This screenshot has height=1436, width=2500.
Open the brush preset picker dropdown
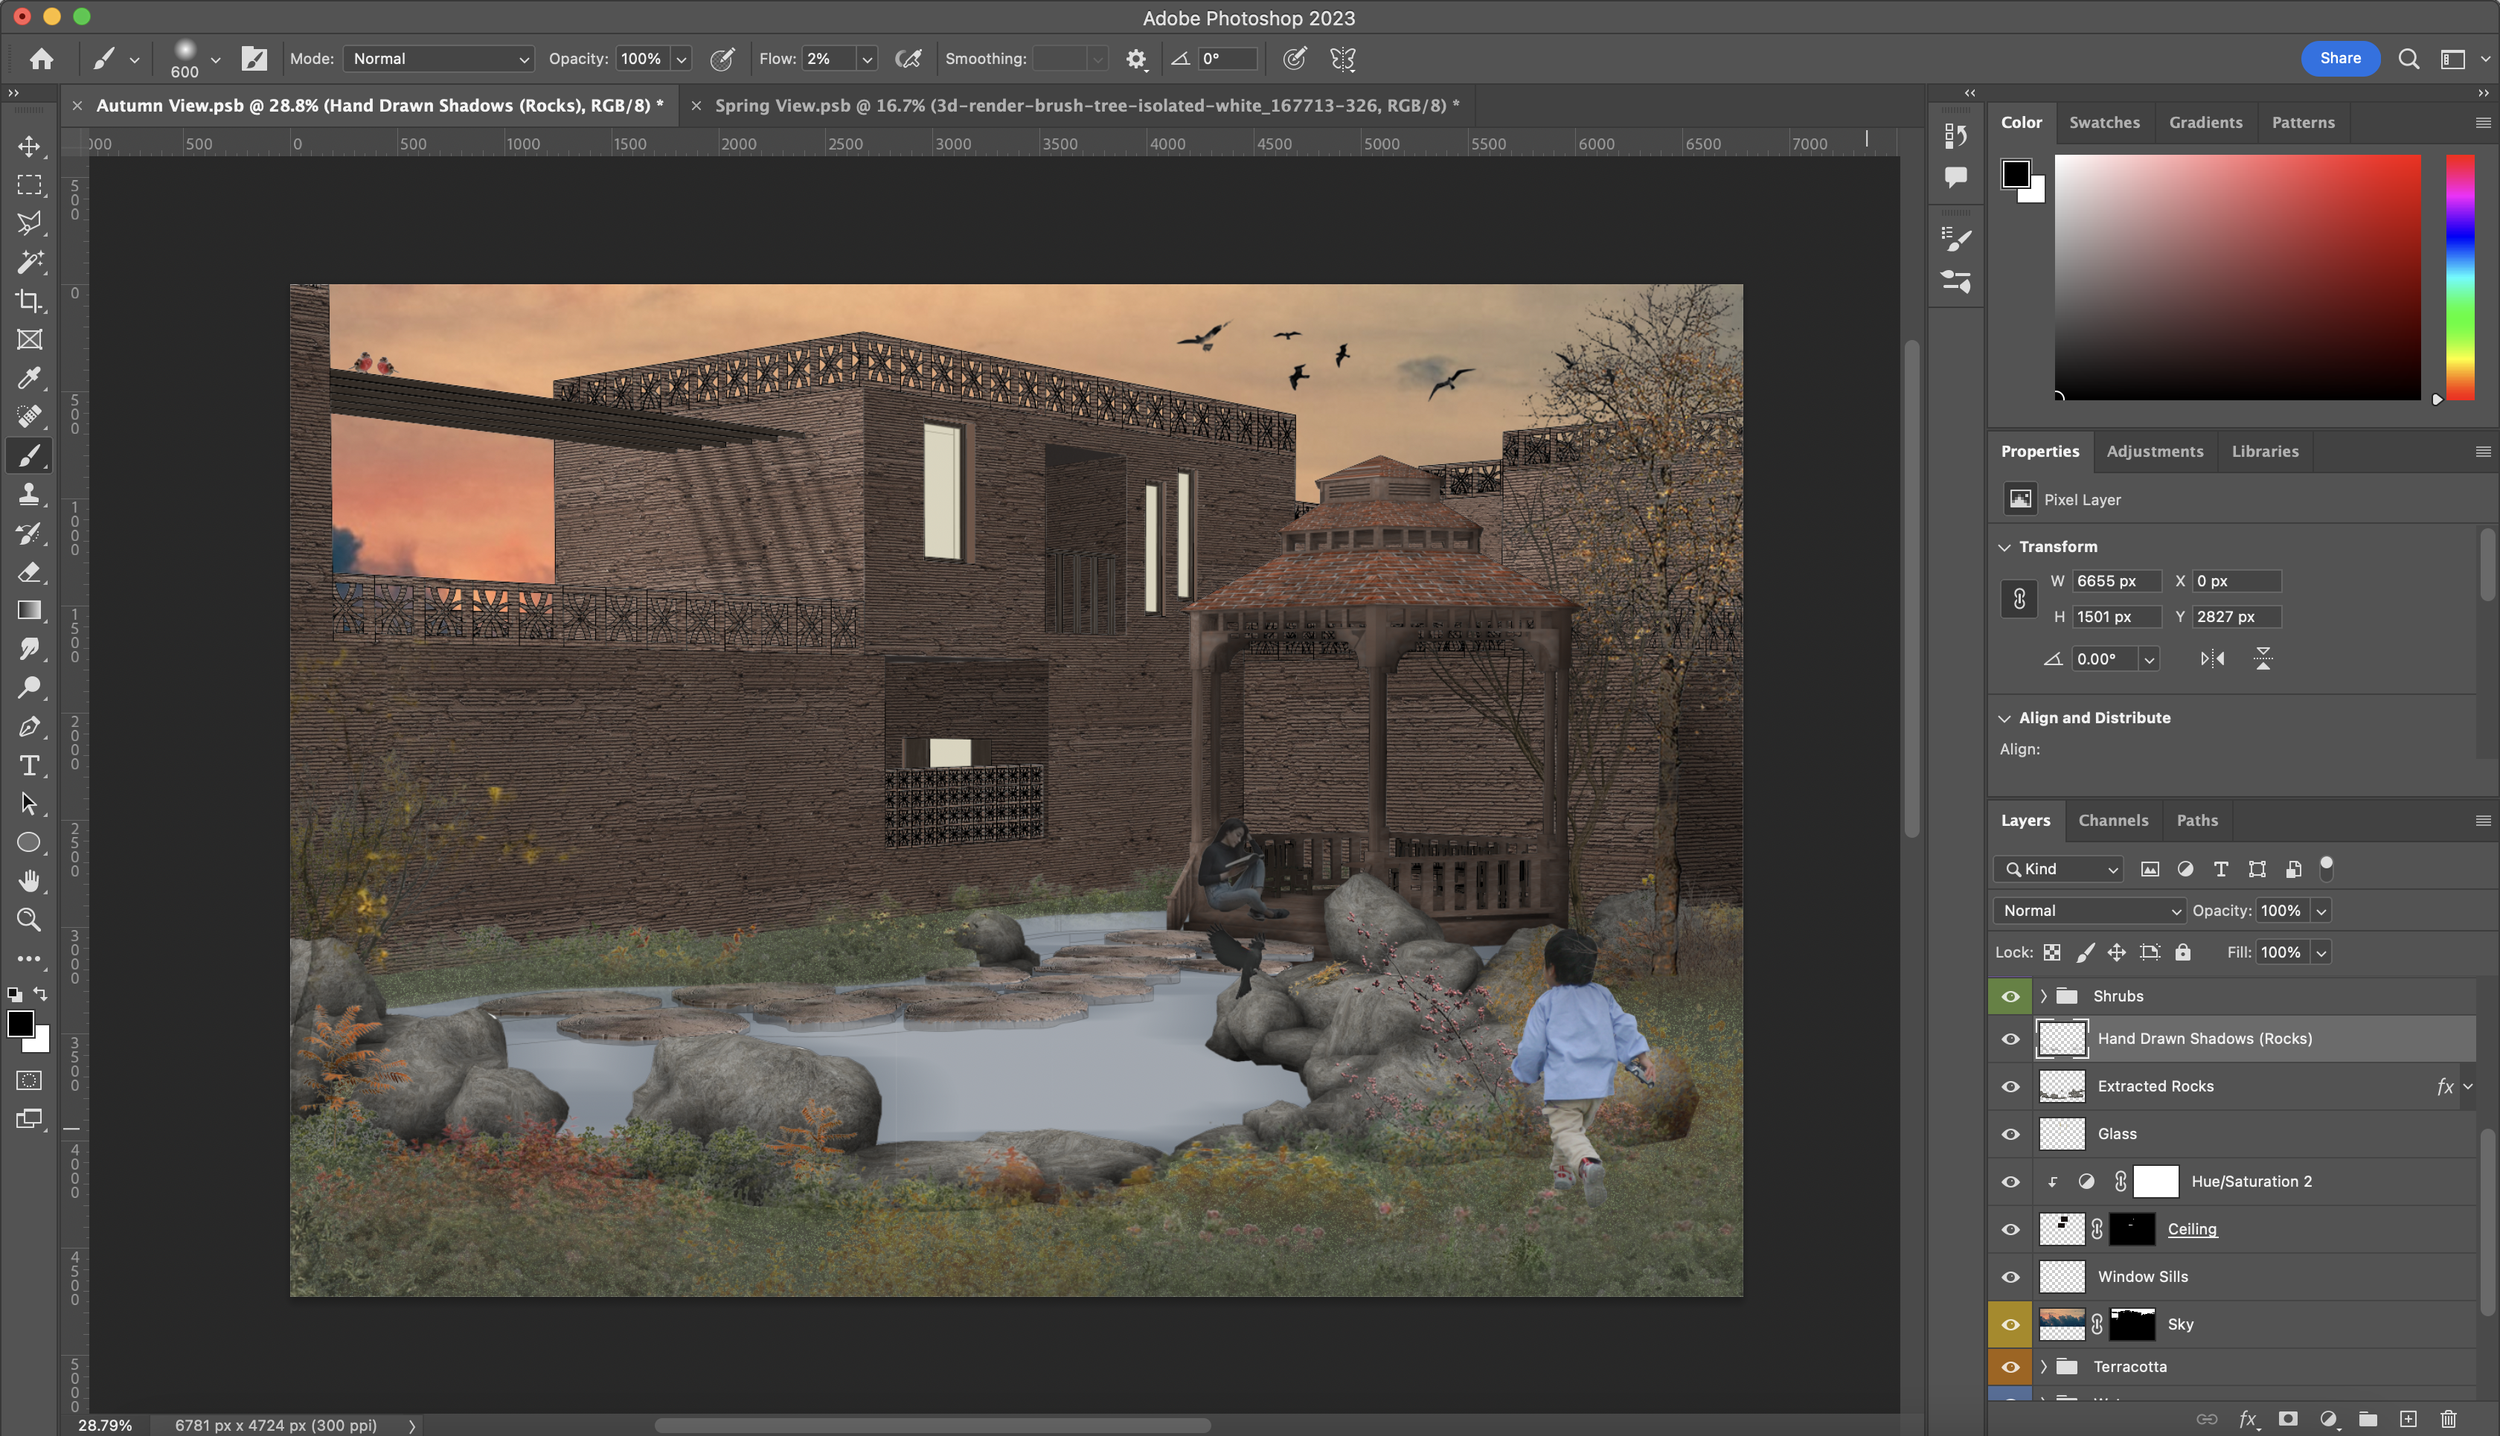pyautogui.click(x=215, y=59)
